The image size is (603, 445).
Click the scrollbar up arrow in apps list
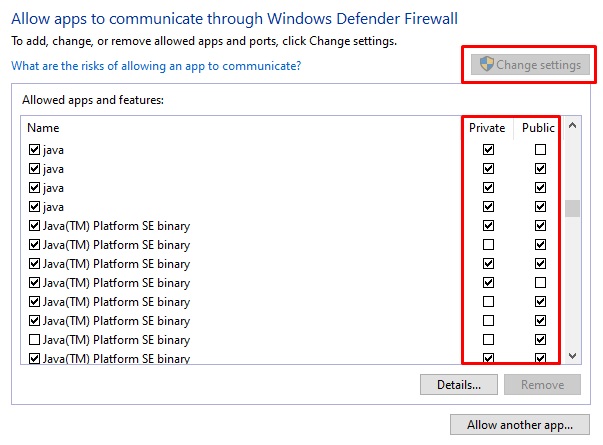572,126
